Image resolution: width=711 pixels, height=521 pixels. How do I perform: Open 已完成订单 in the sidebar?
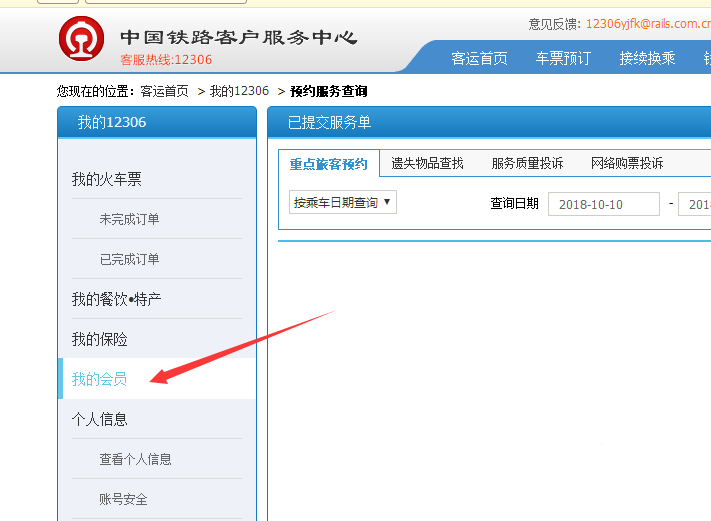coord(129,259)
